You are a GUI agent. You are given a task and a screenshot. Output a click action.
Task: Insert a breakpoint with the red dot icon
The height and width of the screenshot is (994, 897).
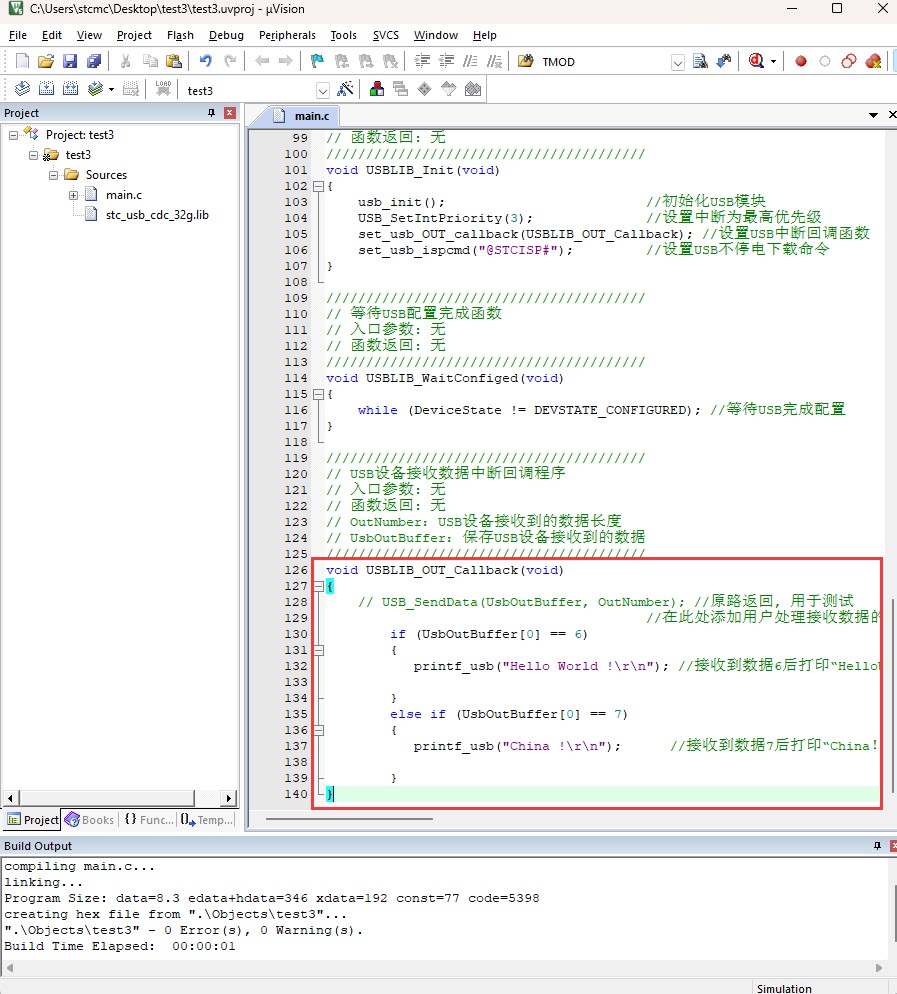click(x=801, y=61)
